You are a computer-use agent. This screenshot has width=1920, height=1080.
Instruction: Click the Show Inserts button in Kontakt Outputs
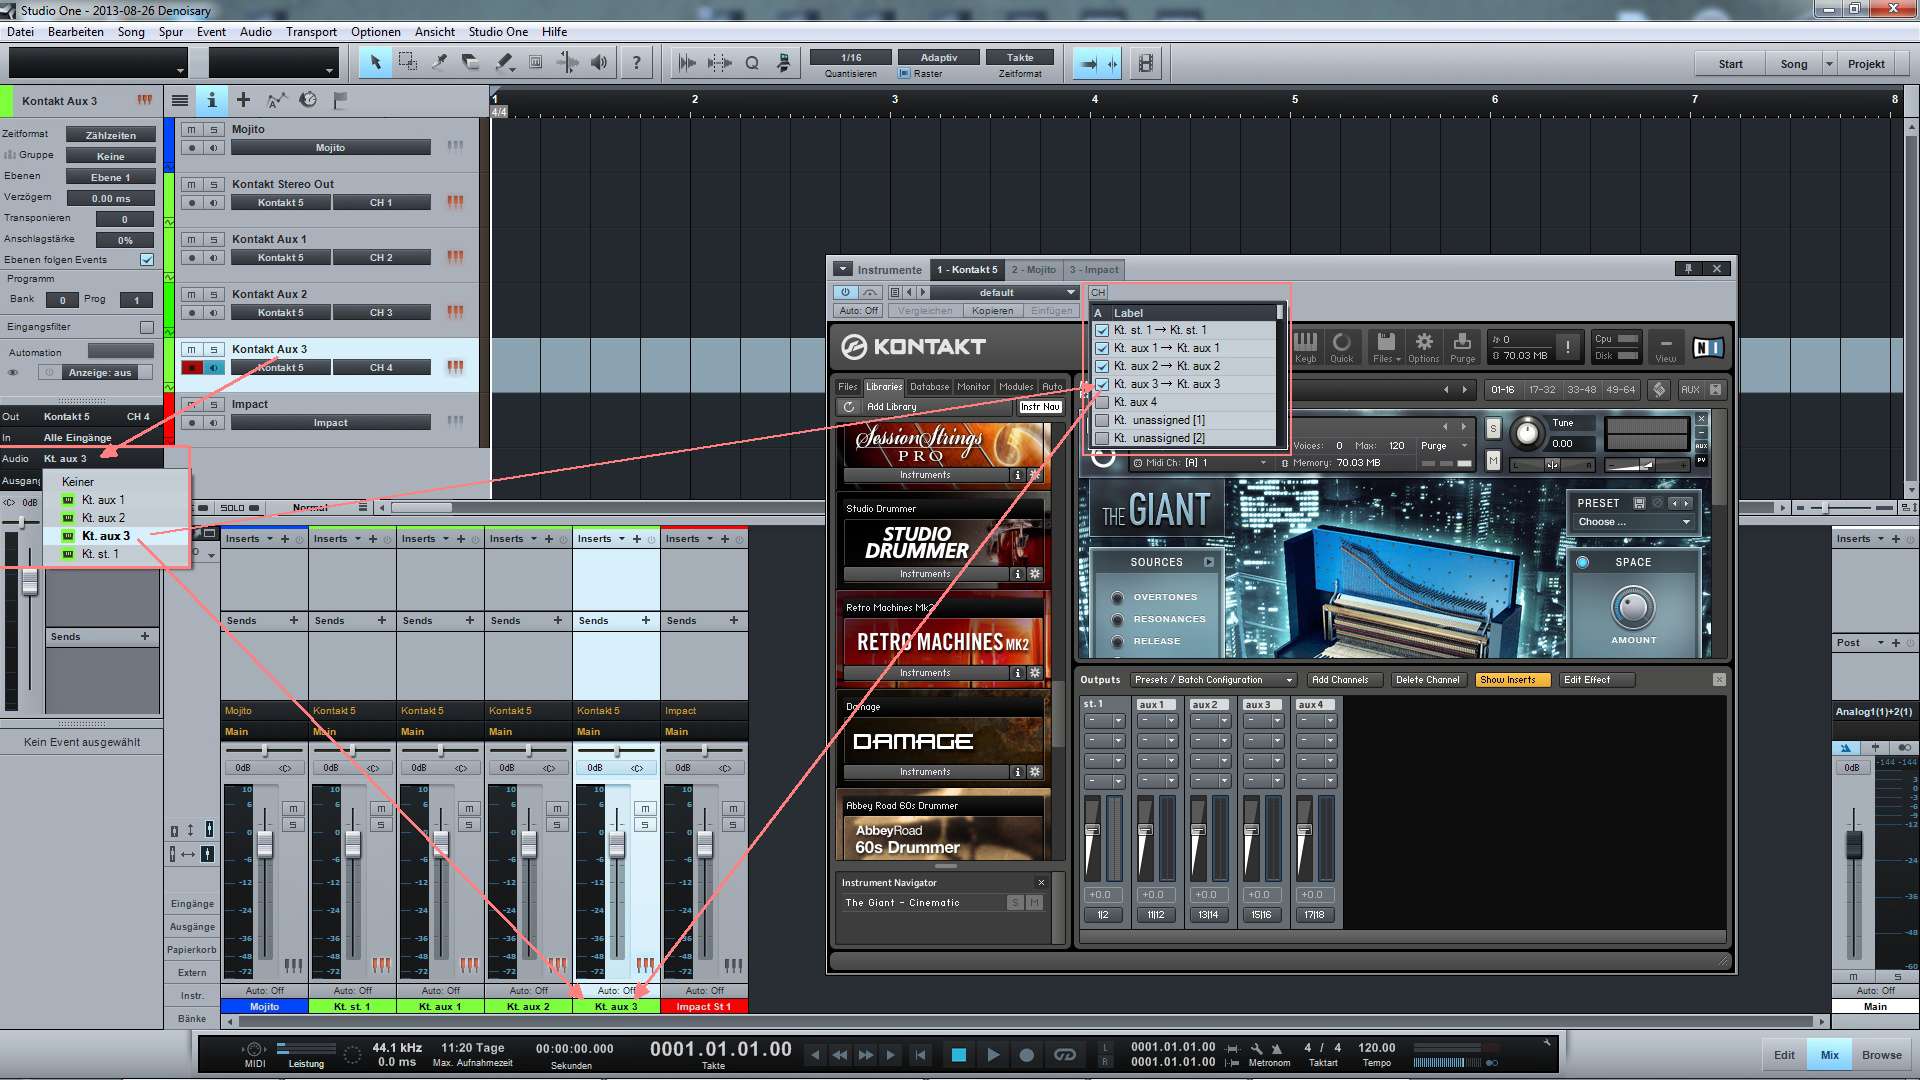point(1507,679)
